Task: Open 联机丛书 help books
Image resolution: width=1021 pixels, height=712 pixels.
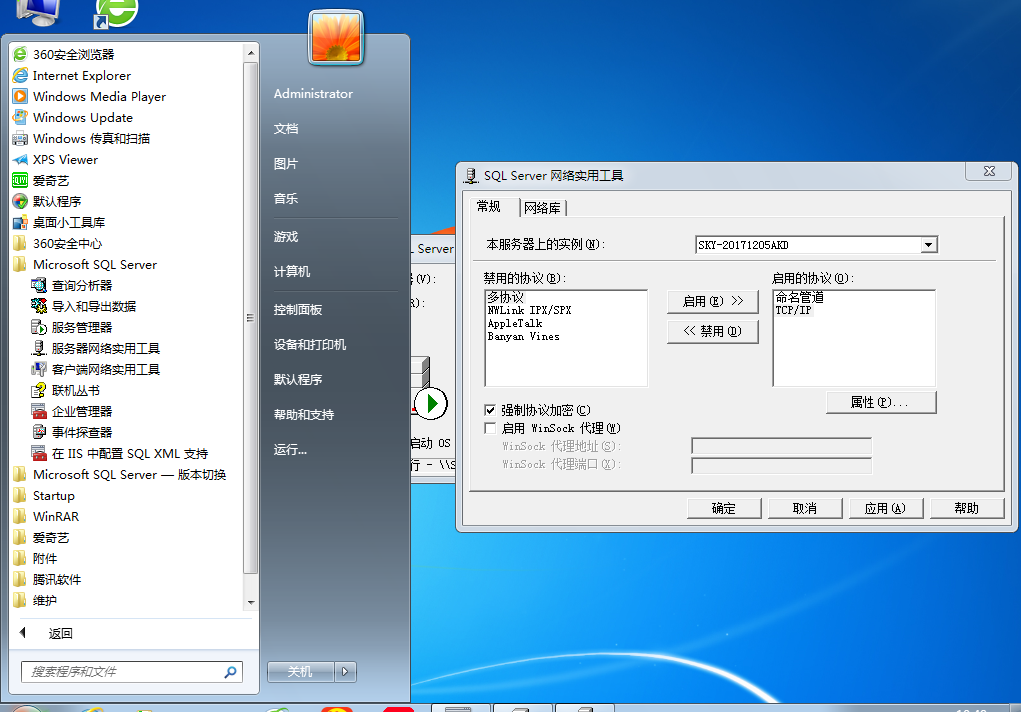Action: 66,390
